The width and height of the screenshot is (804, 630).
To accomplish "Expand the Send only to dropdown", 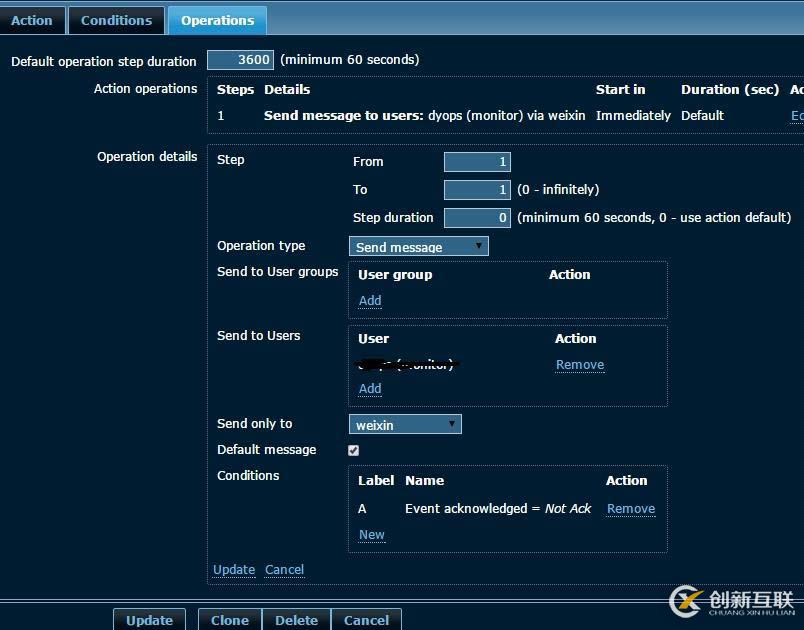I will pyautogui.click(x=405, y=425).
